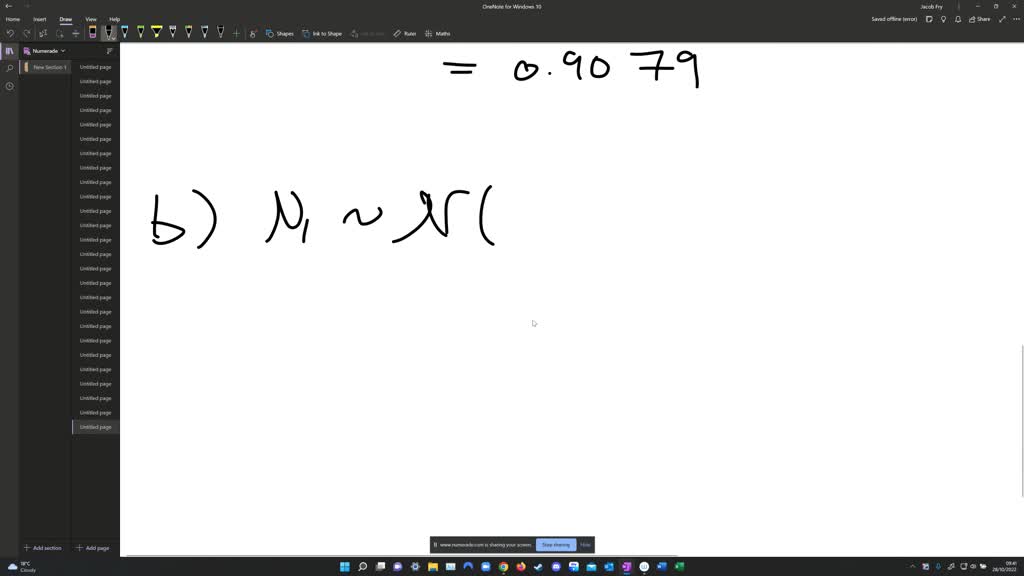Open the Numerade notebook dropdown
The image size is (1024, 576).
coord(46,50)
